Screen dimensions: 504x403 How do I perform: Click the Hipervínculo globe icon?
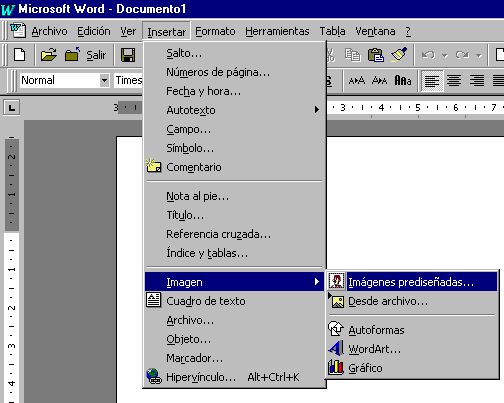pos(154,376)
